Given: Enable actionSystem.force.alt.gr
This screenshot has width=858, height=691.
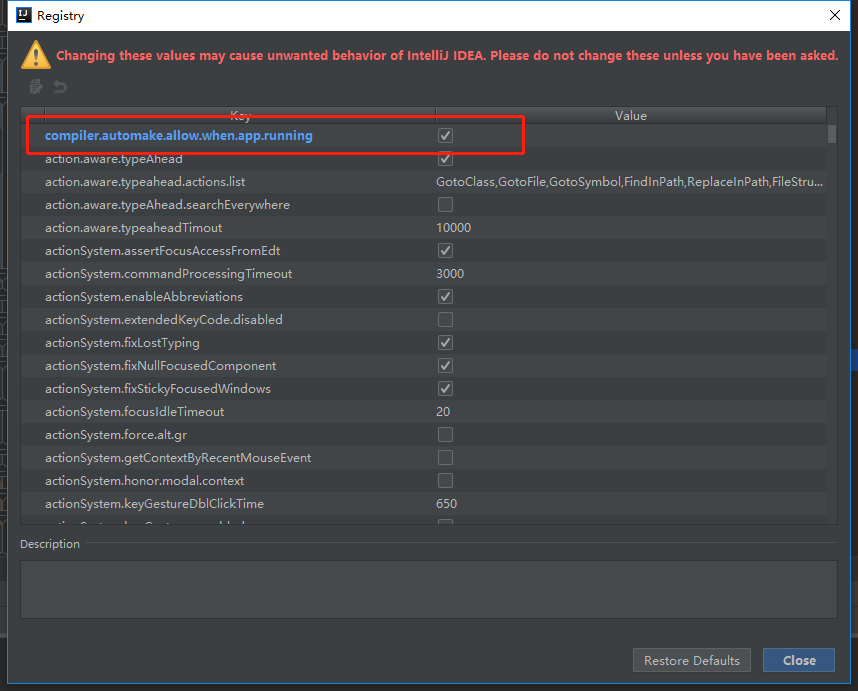Looking at the screenshot, I should [x=445, y=434].
